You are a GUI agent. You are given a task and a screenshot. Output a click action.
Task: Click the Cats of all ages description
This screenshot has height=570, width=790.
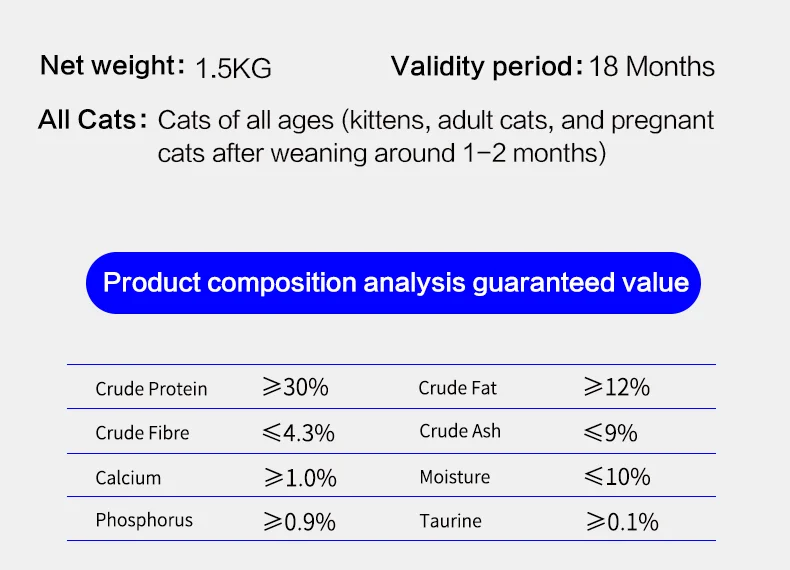coord(436,137)
